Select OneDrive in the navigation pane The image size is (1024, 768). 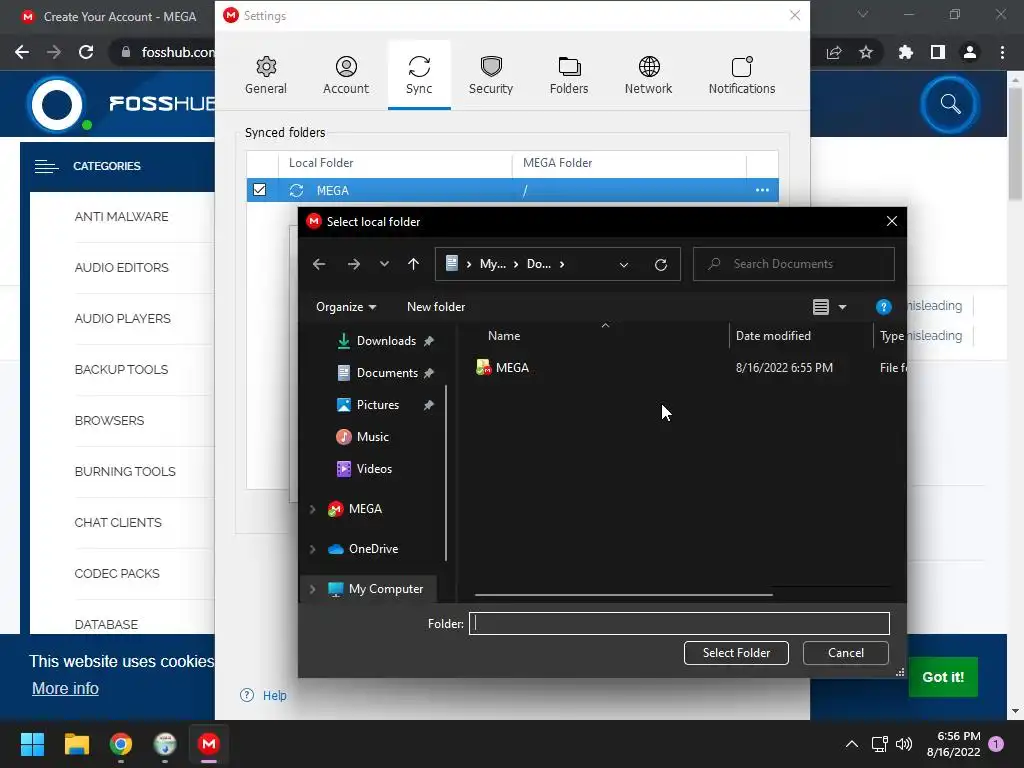coord(373,549)
